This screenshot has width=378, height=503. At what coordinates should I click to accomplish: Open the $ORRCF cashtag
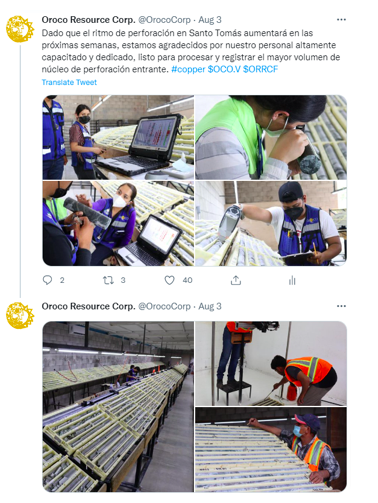tap(260, 69)
